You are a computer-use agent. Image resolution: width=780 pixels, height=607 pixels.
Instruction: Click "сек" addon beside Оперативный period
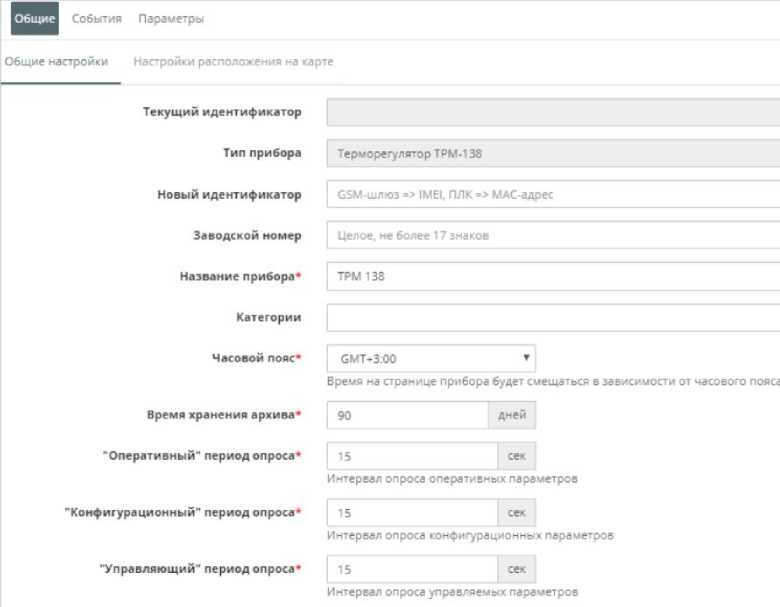point(516,456)
